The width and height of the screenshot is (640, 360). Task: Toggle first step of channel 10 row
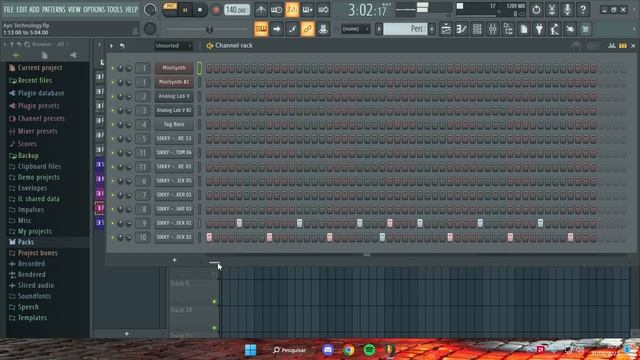(x=209, y=237)
